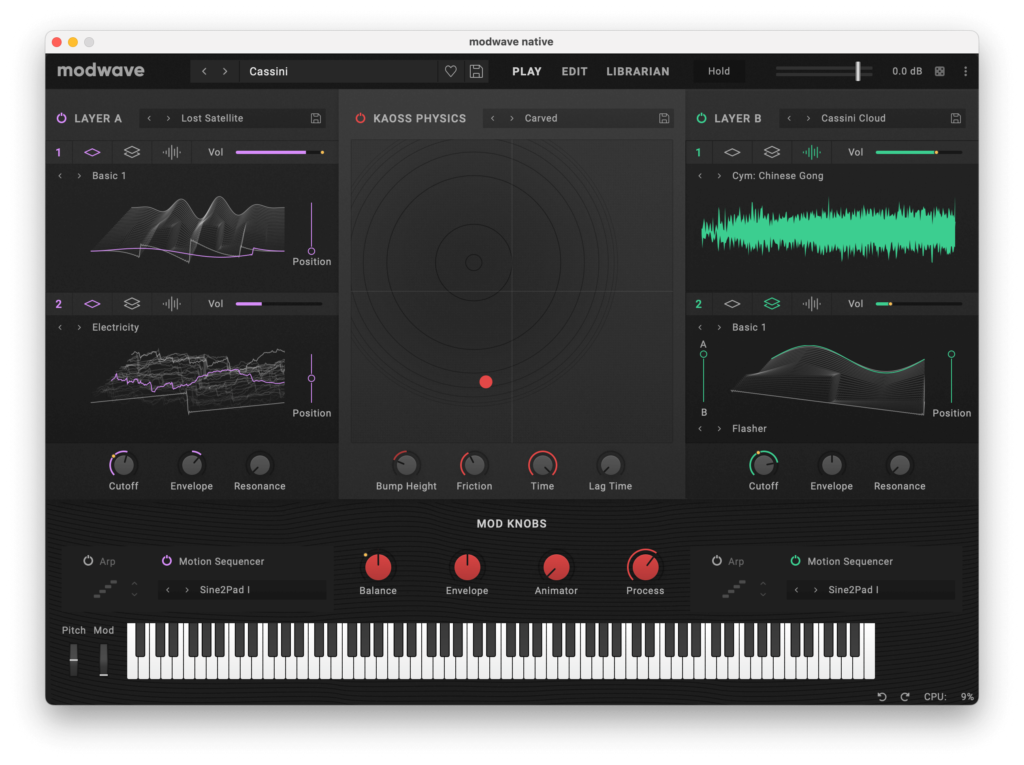Disable Layer B Motion Sequencer

(x=795, y=561)
